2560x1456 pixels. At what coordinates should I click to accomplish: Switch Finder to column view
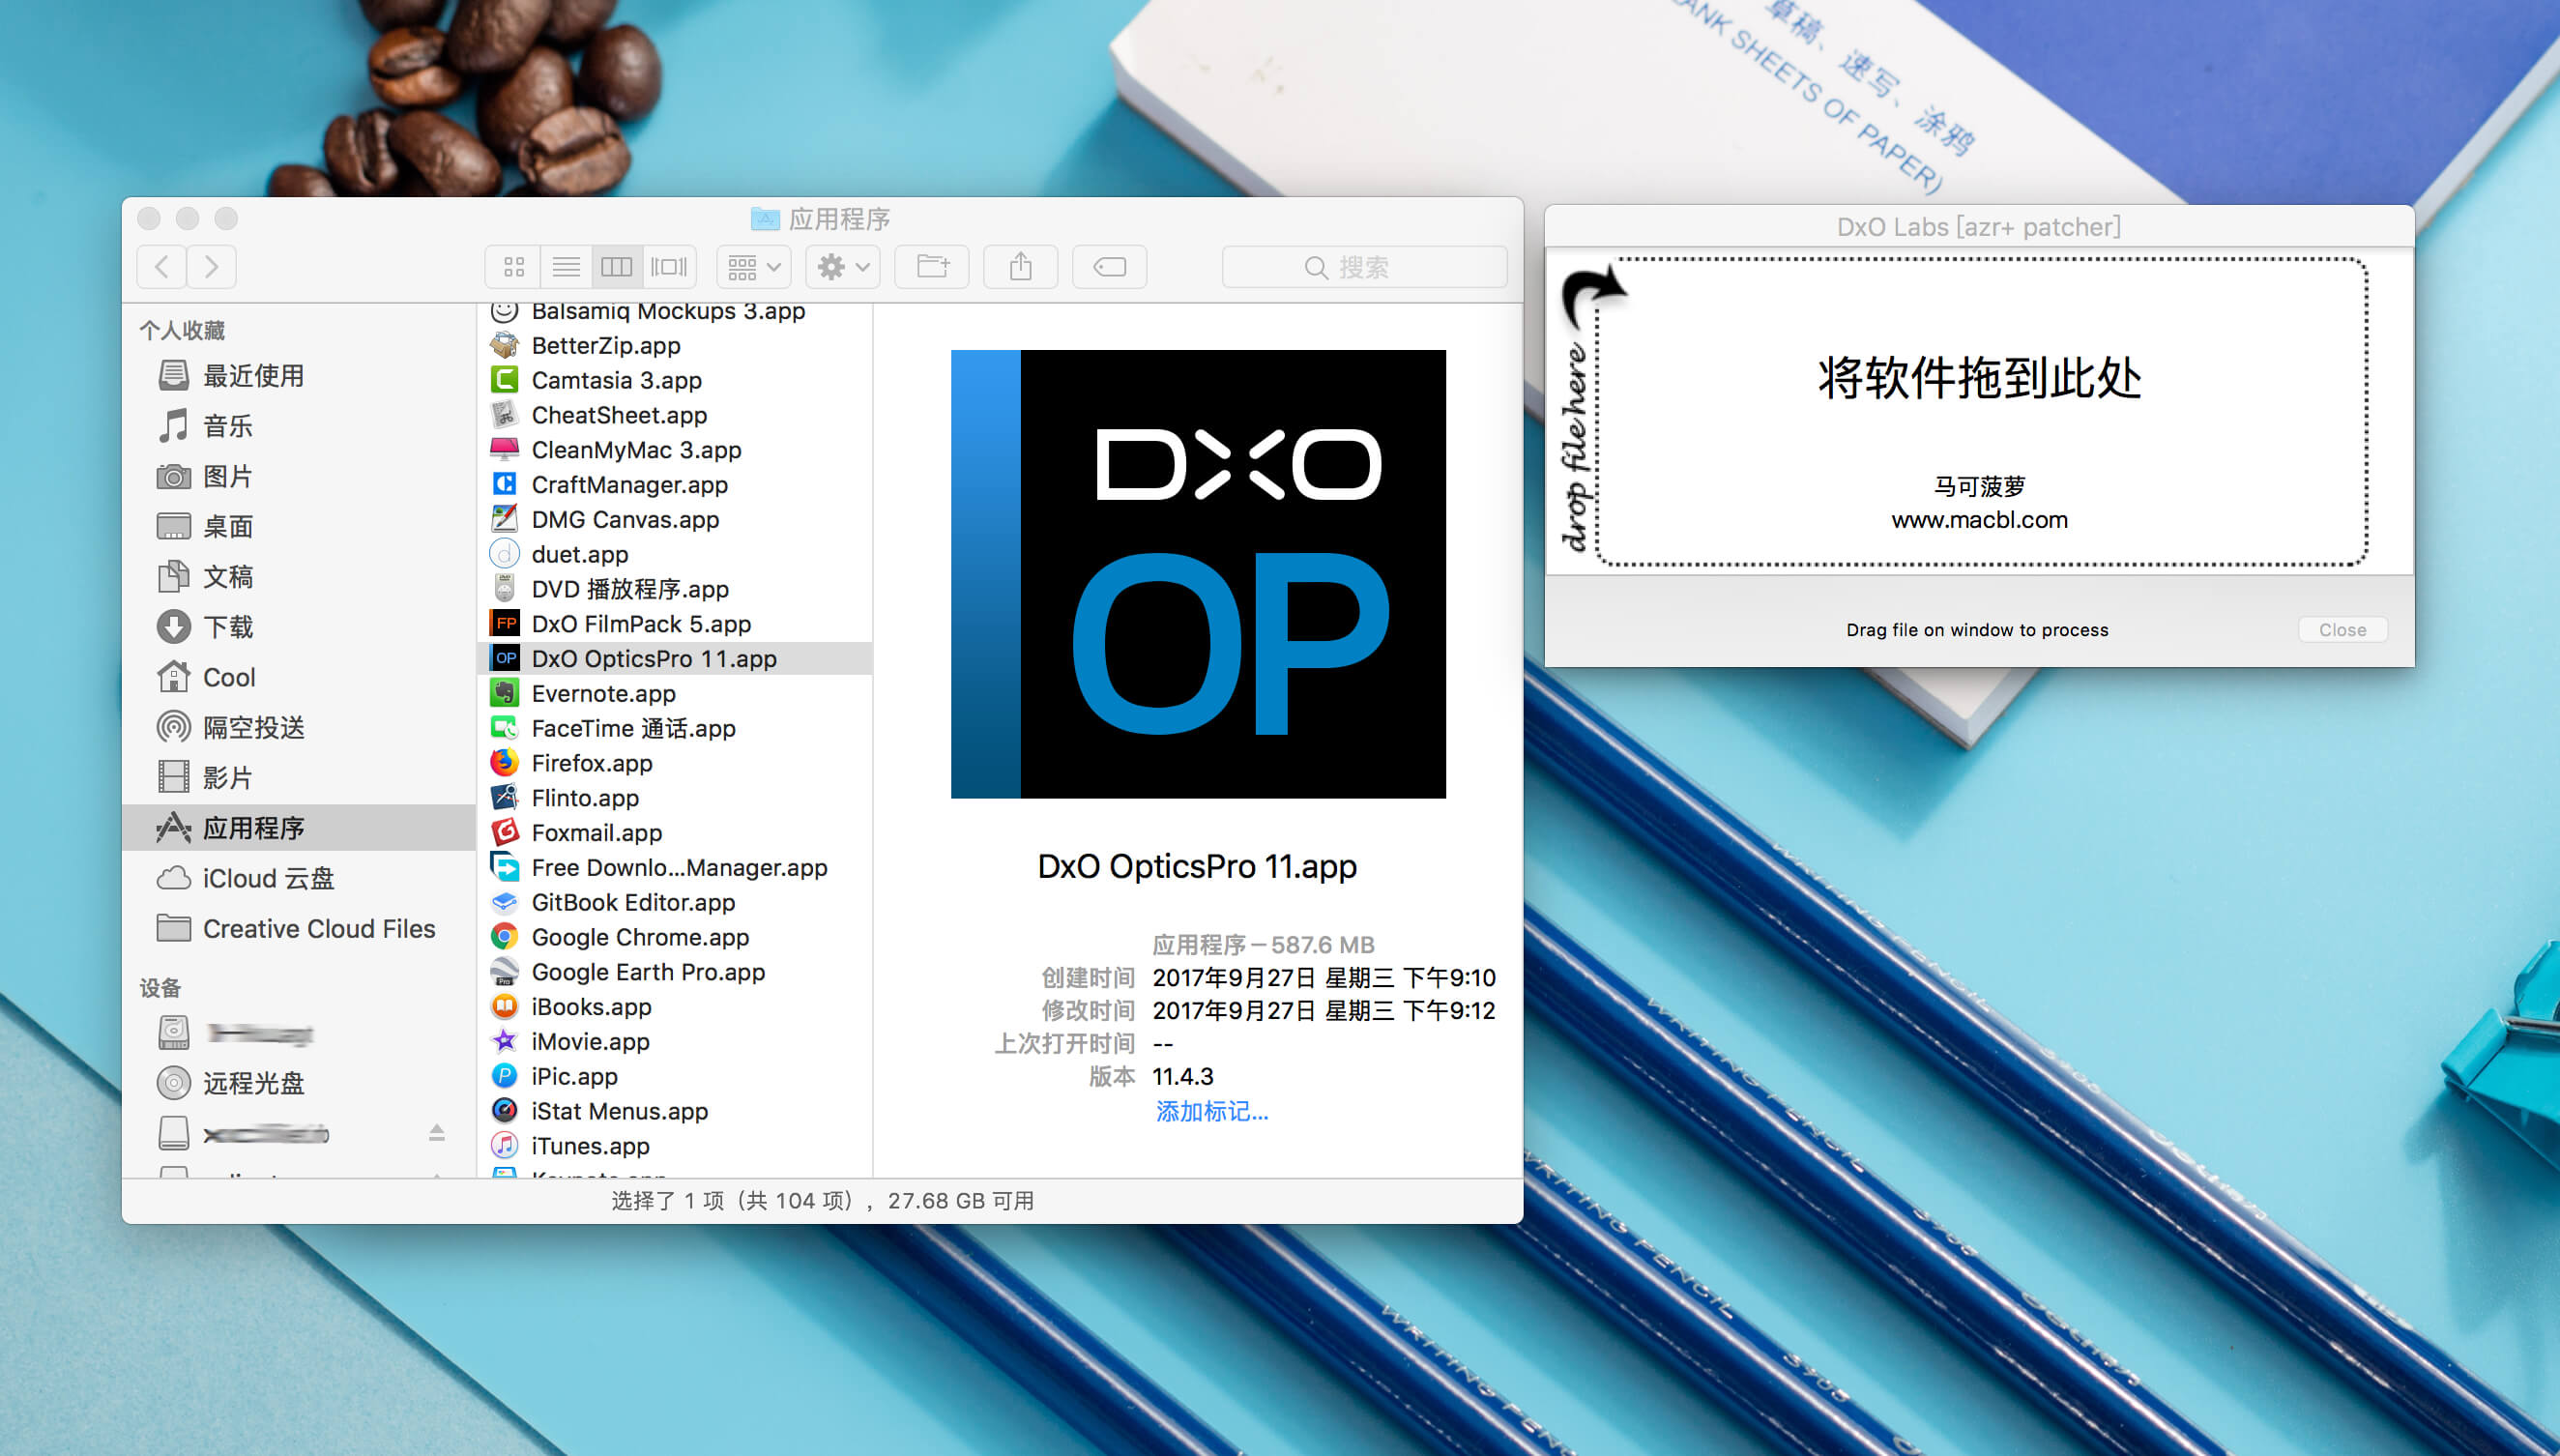[617, 267]
